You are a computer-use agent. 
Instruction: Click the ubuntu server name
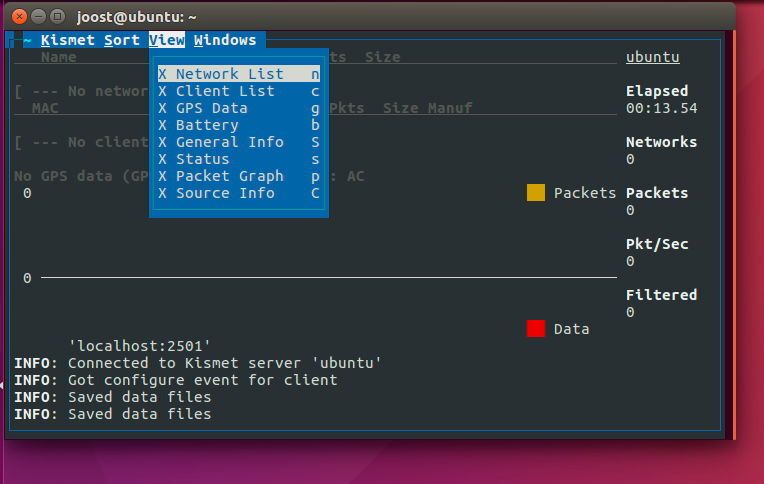(652, 57)
